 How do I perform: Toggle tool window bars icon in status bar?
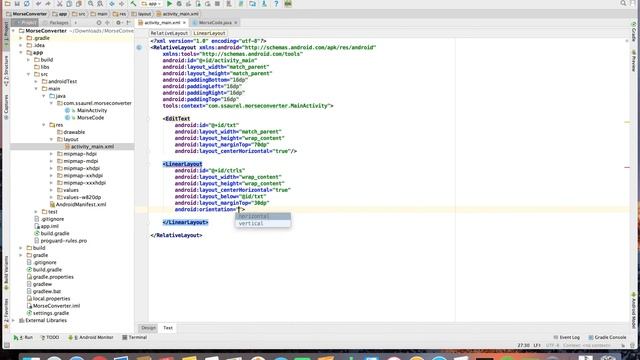(x=7, y=345)
